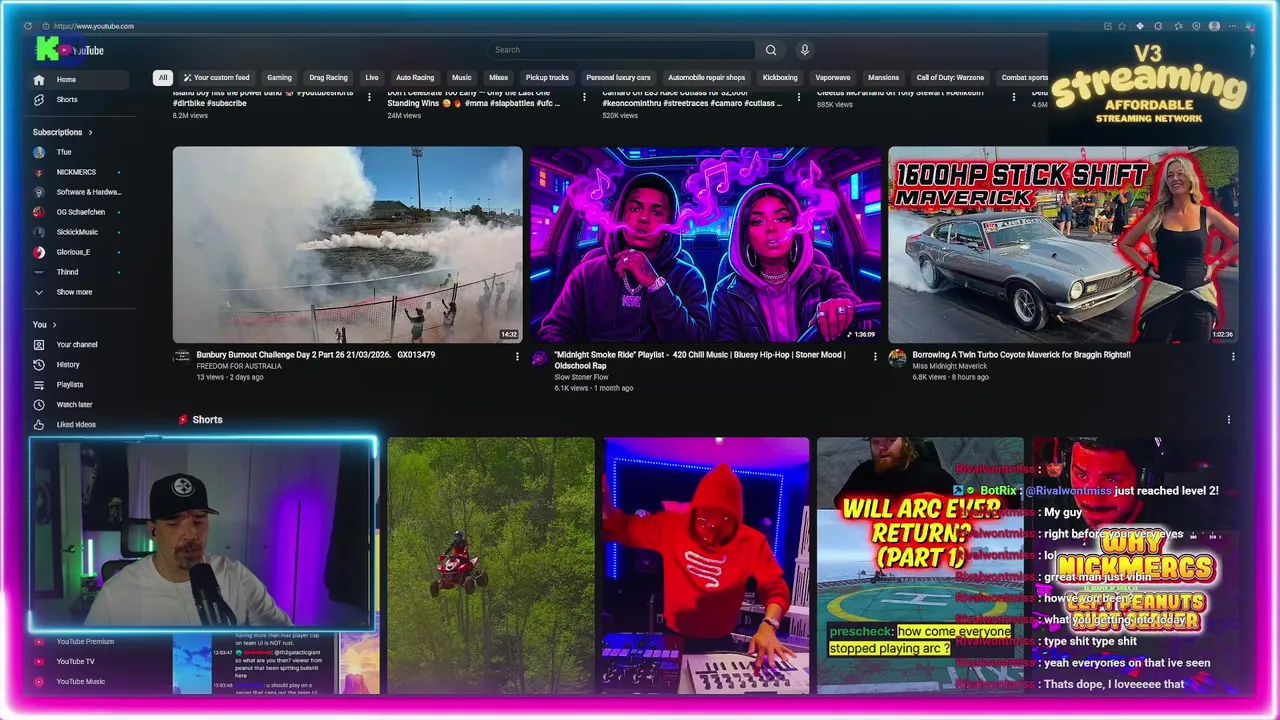Open browser favorites list icon
Viewport: 1280px width, 720px height.
(x=1177, y=26)
